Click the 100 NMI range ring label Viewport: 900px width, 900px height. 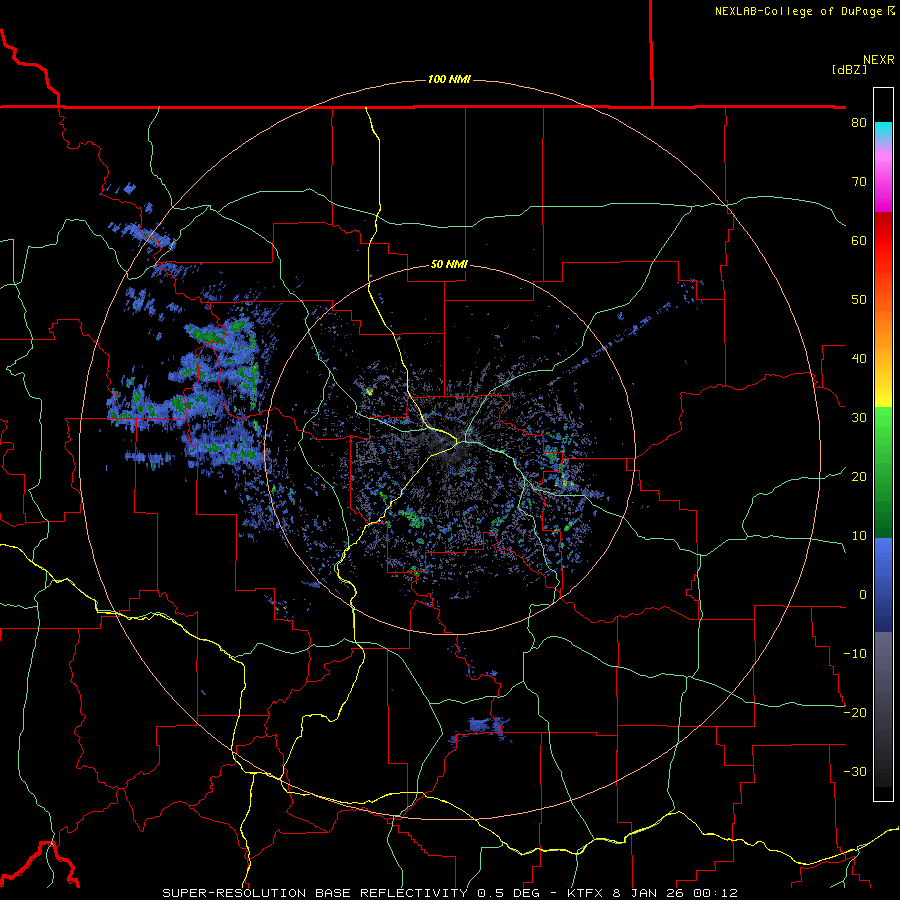coord(449,79)
